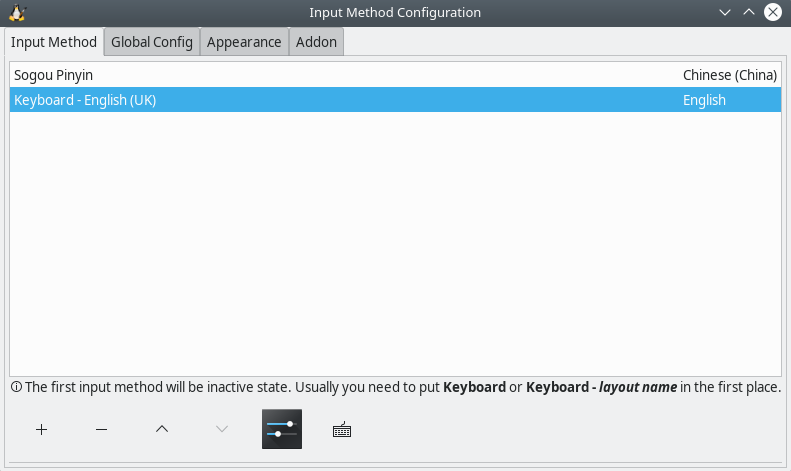Viewport: 791px width, 471px height.
Task: Open keyboard layout icon button
Action: [342, 429]
